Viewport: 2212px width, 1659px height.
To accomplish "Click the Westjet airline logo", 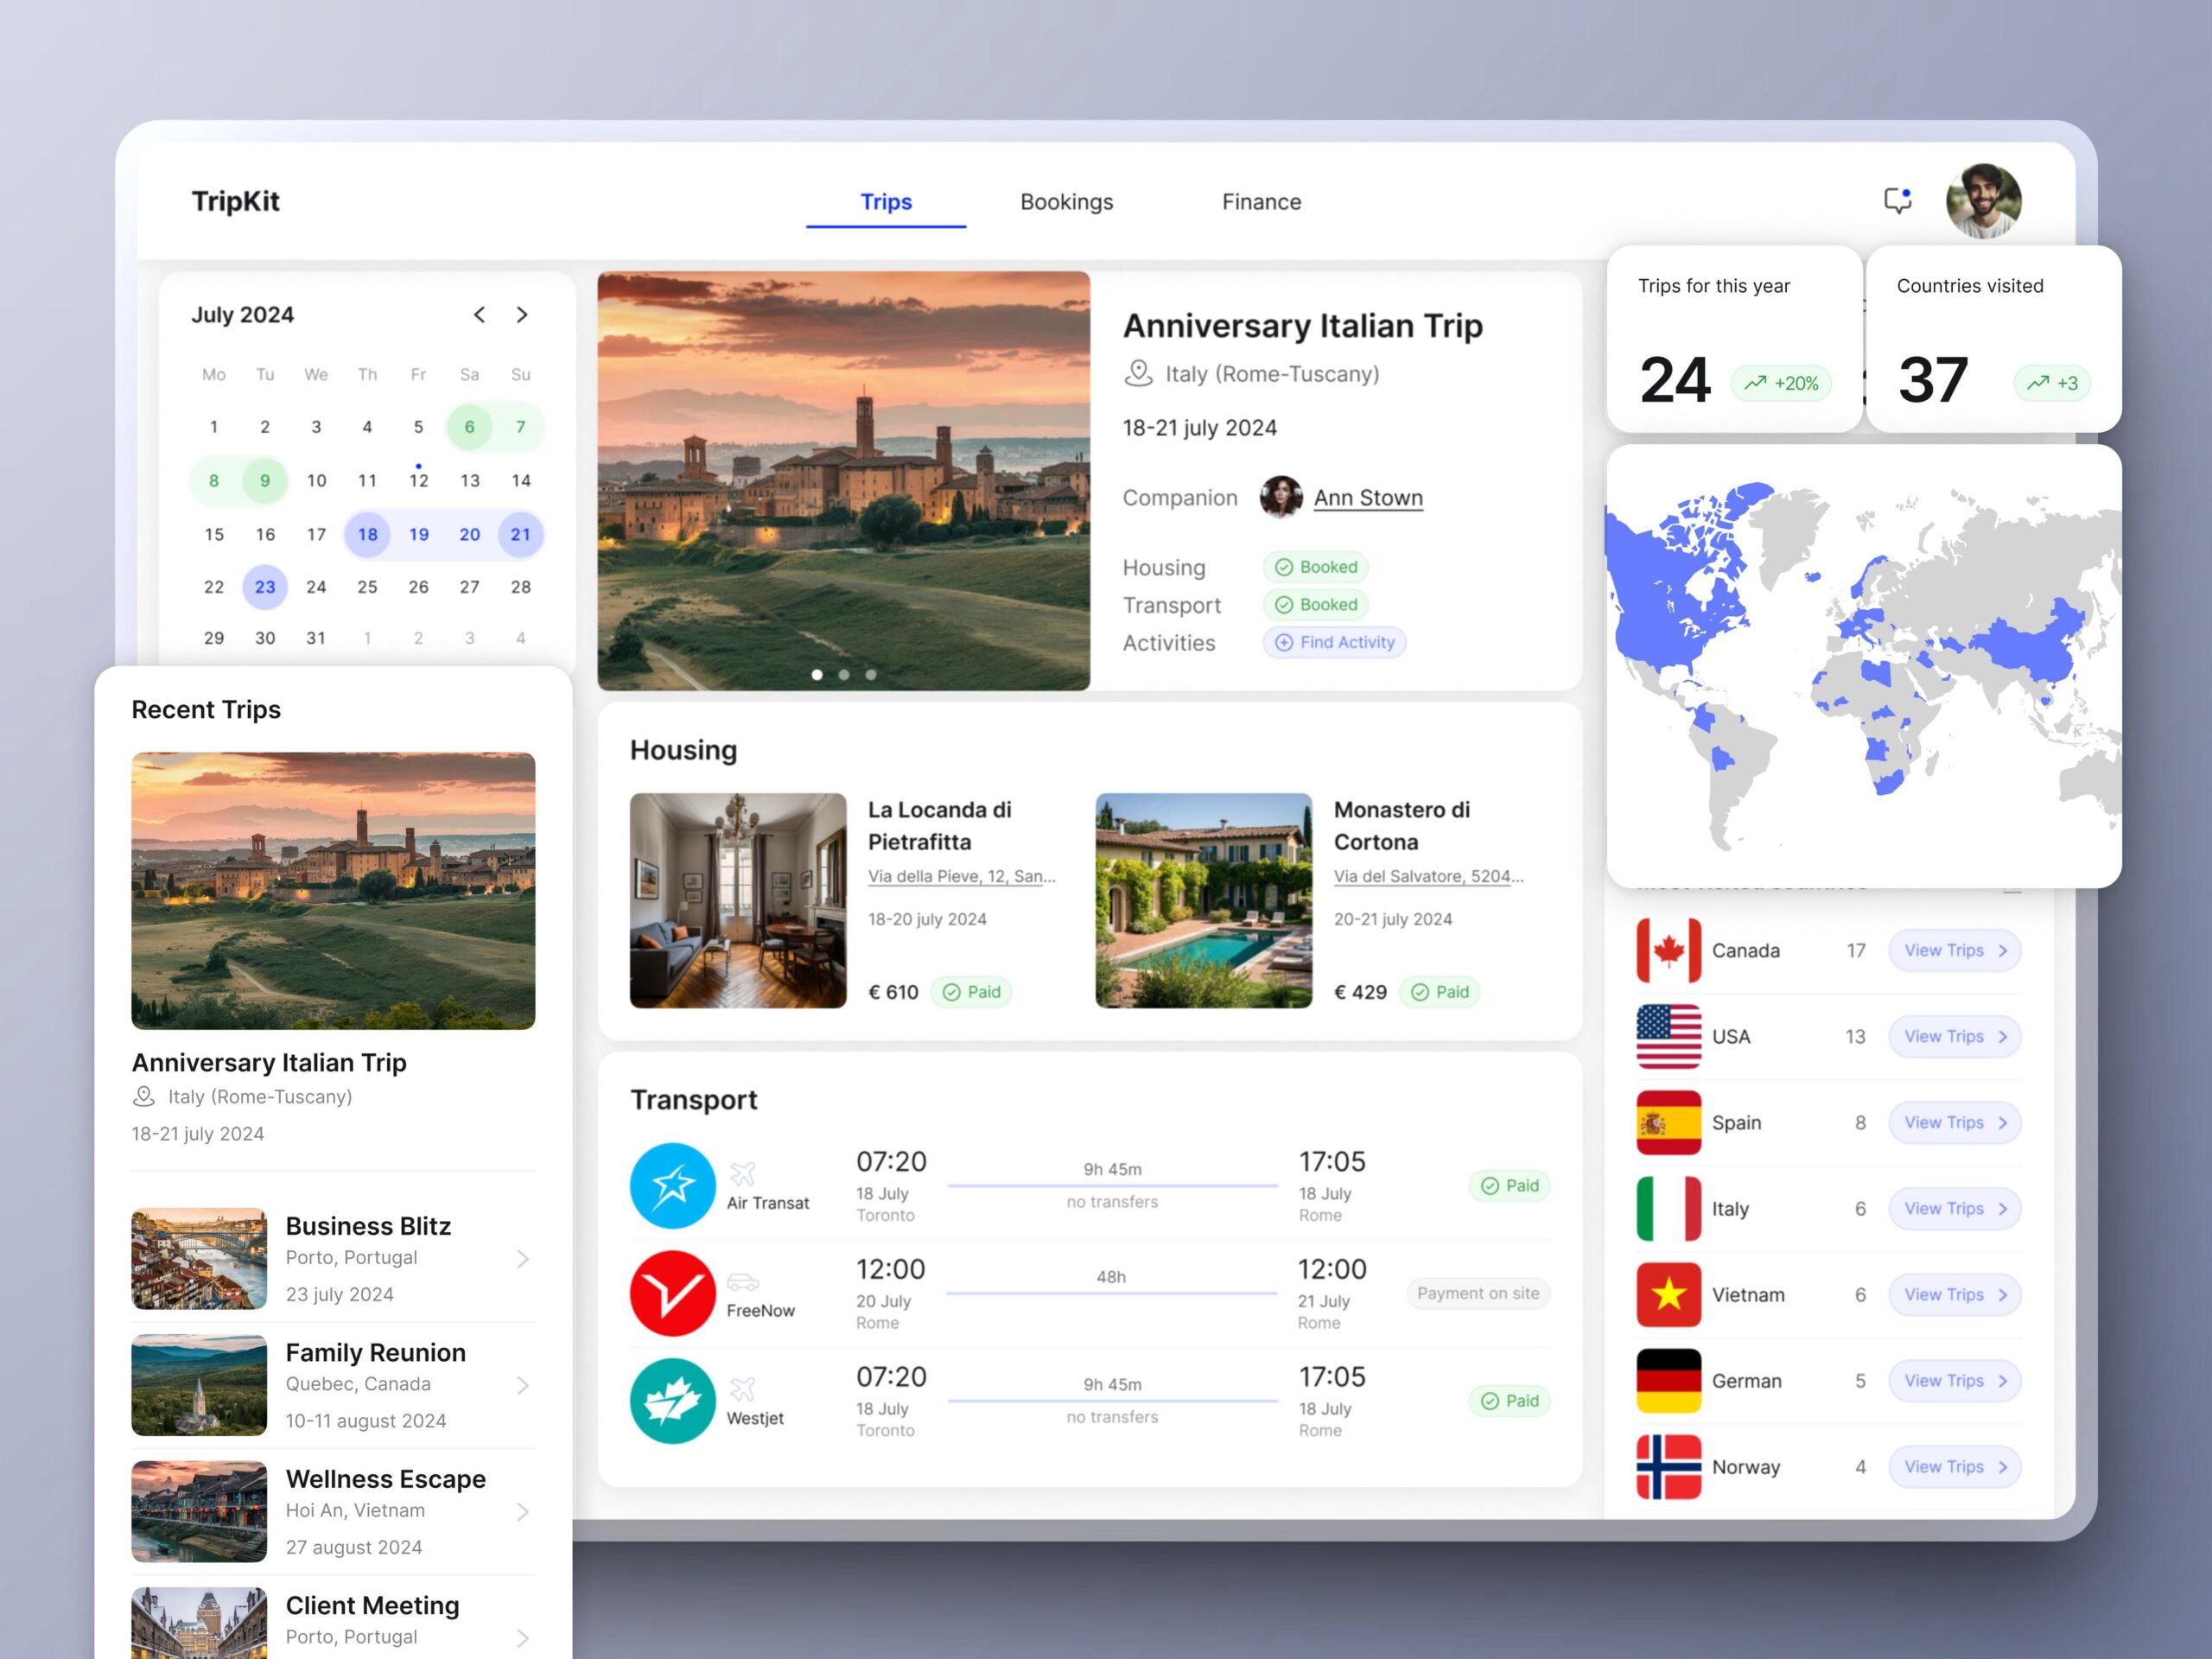I will point(673,1401).
